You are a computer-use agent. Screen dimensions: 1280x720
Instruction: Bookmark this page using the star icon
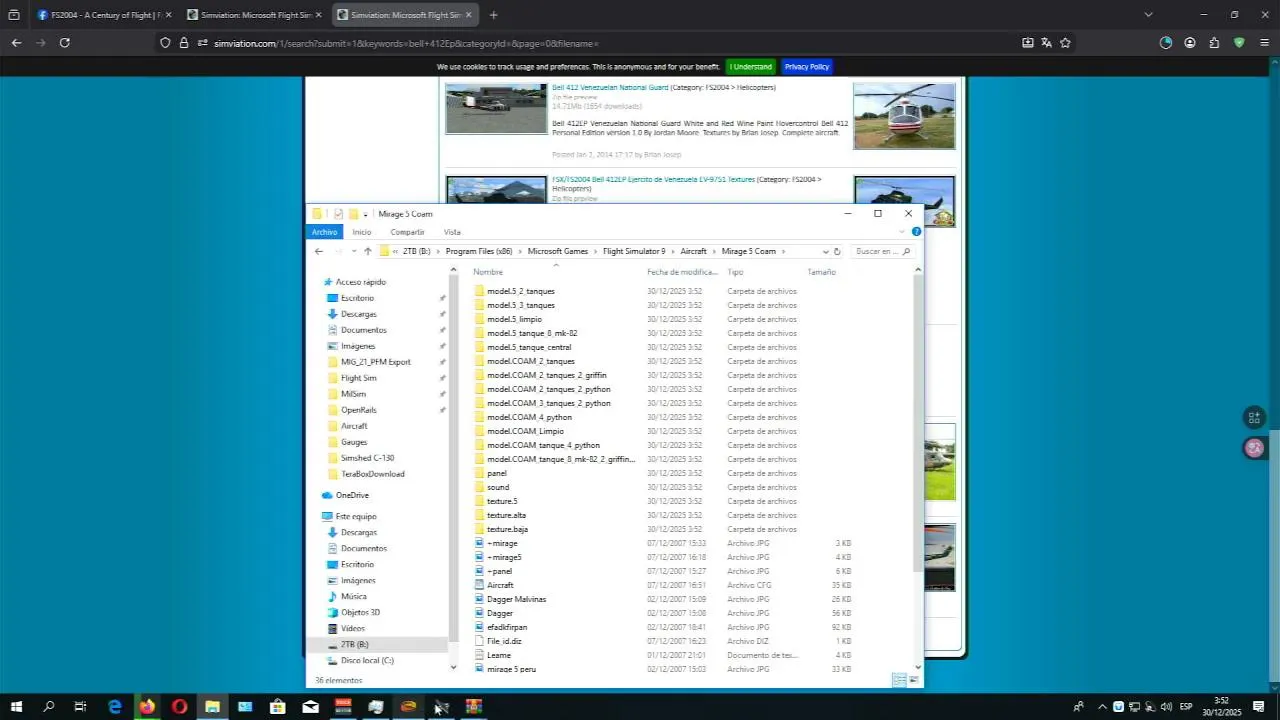click(1065, 43)
